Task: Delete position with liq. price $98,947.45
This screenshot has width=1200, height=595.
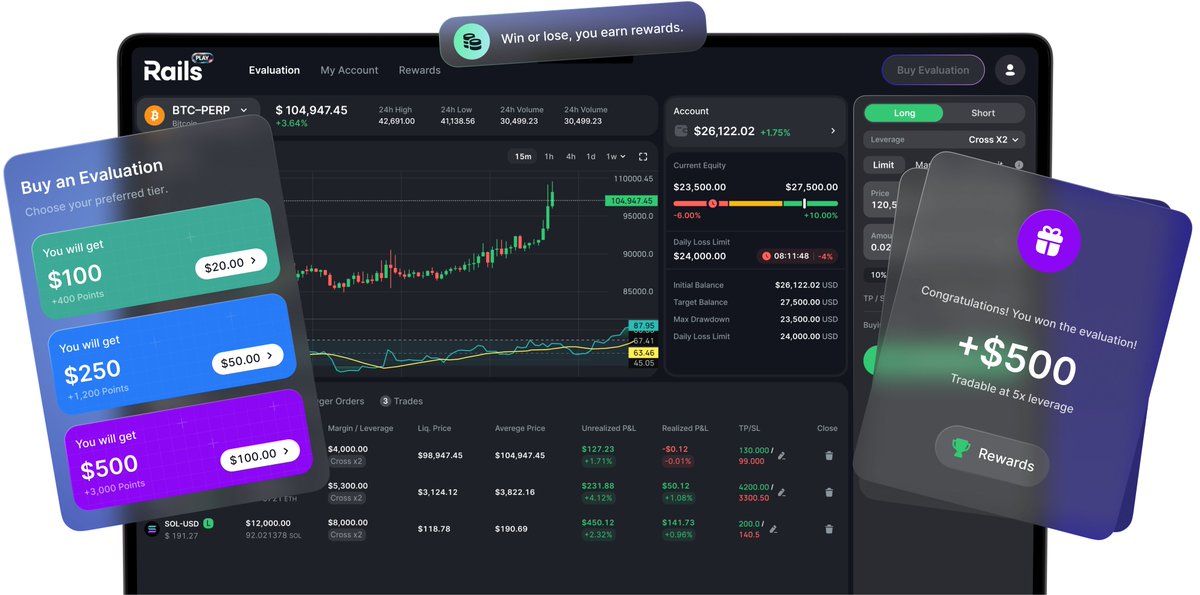Action: pyautogui.click(x=828, y=455)
